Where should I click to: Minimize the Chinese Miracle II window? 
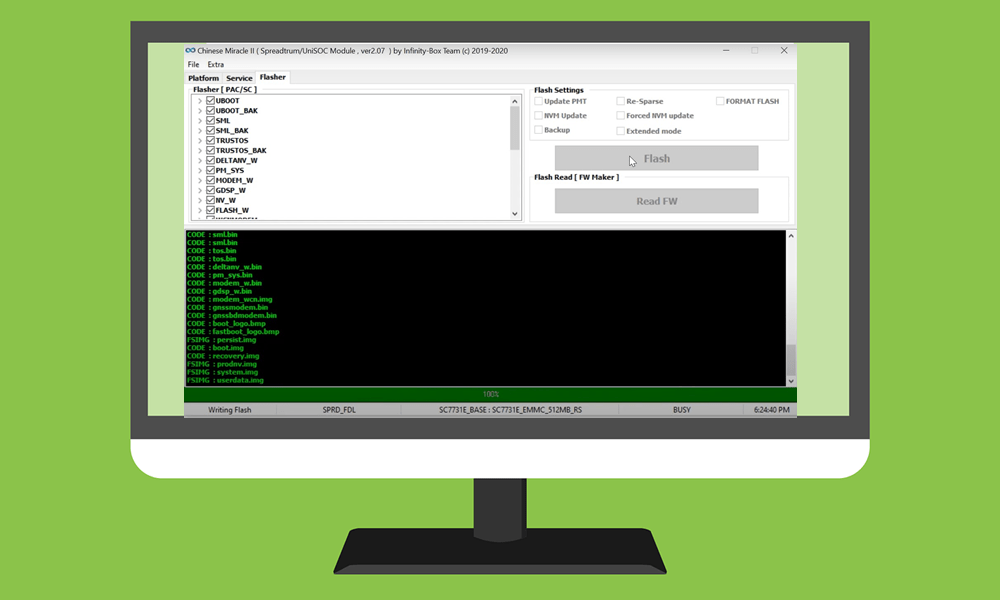(x=726, y=50)
